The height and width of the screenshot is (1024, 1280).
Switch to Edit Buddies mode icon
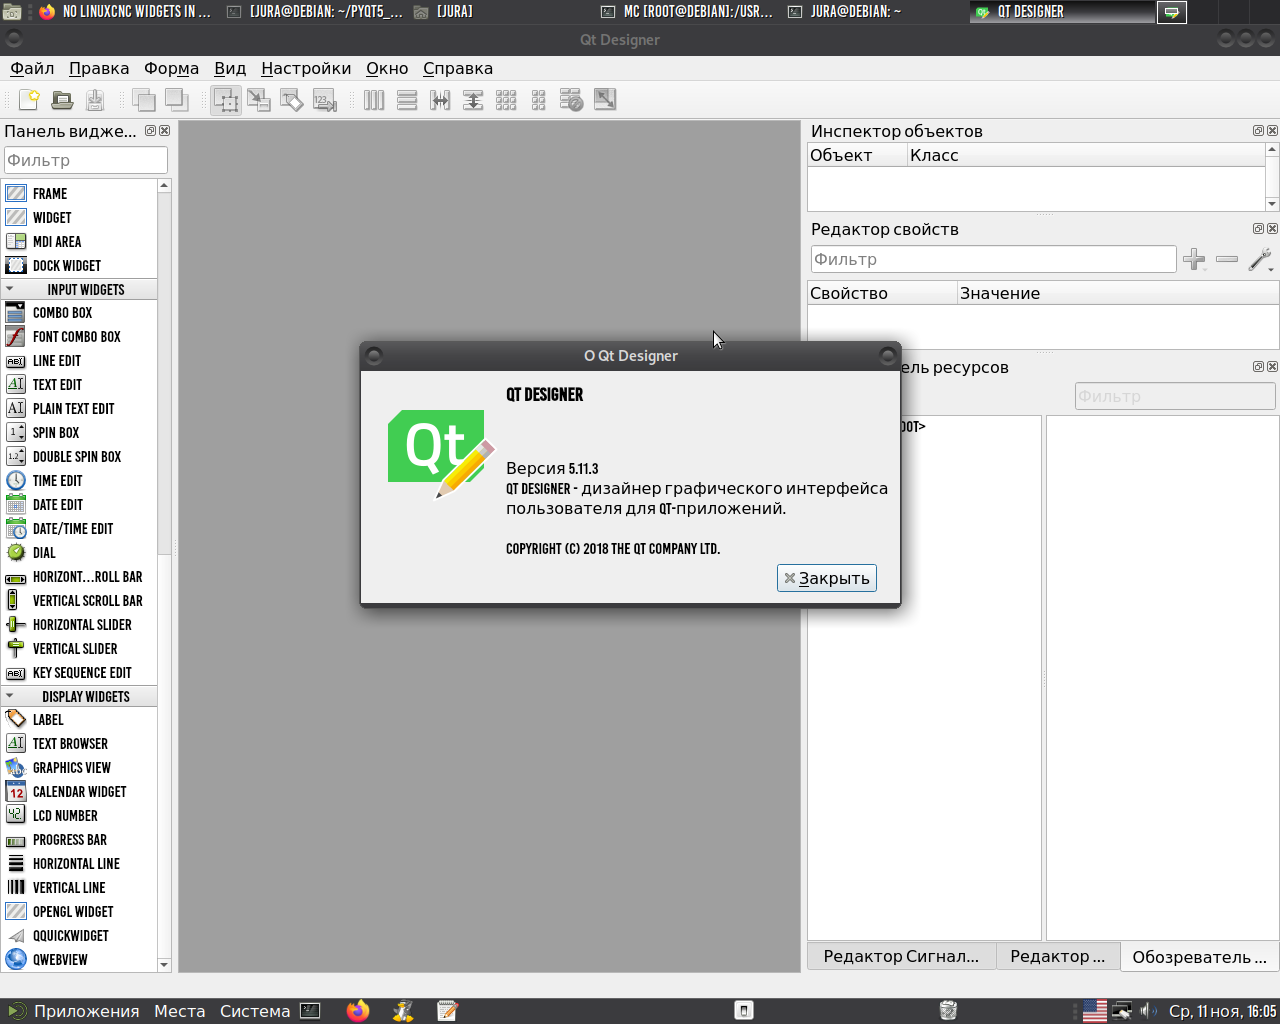coord(292,100)
